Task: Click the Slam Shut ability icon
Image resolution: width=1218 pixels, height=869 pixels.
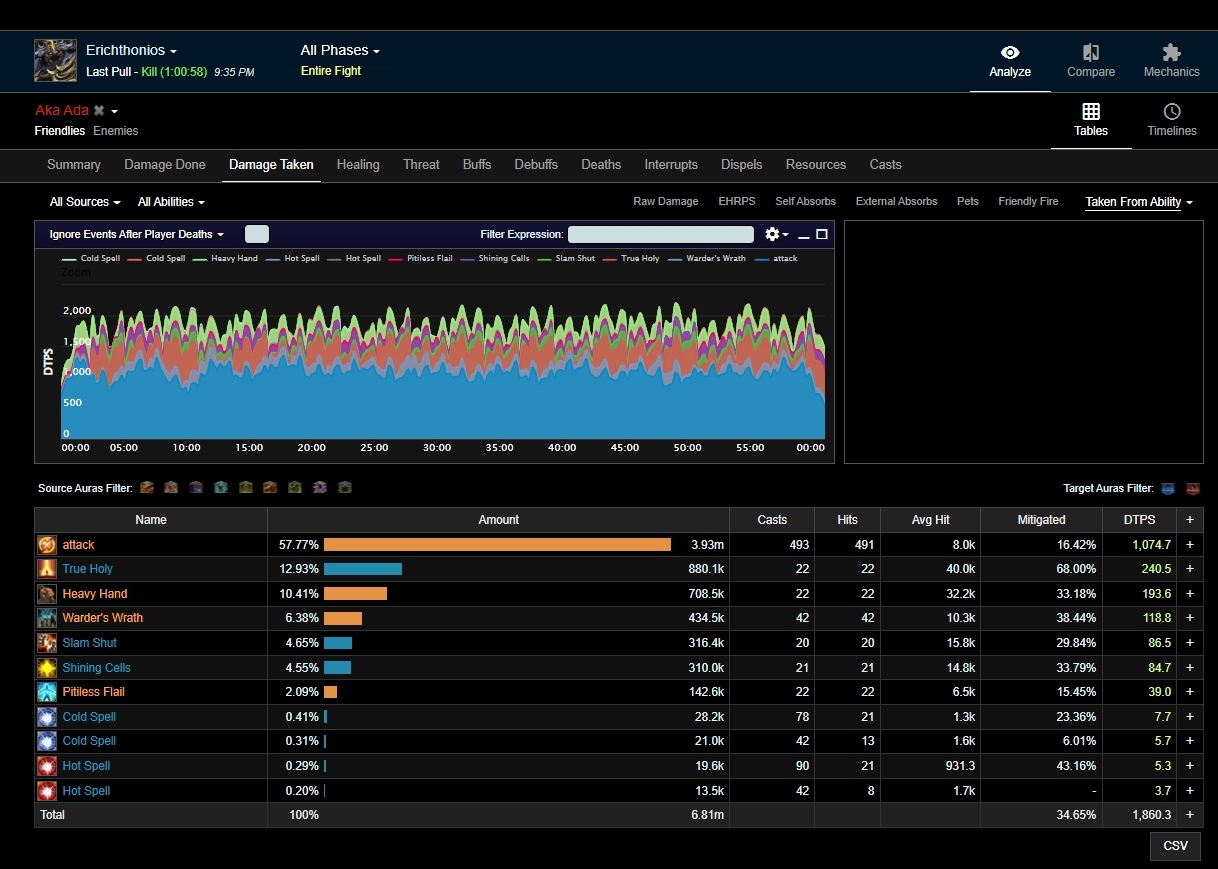Action: pos(47,643)
